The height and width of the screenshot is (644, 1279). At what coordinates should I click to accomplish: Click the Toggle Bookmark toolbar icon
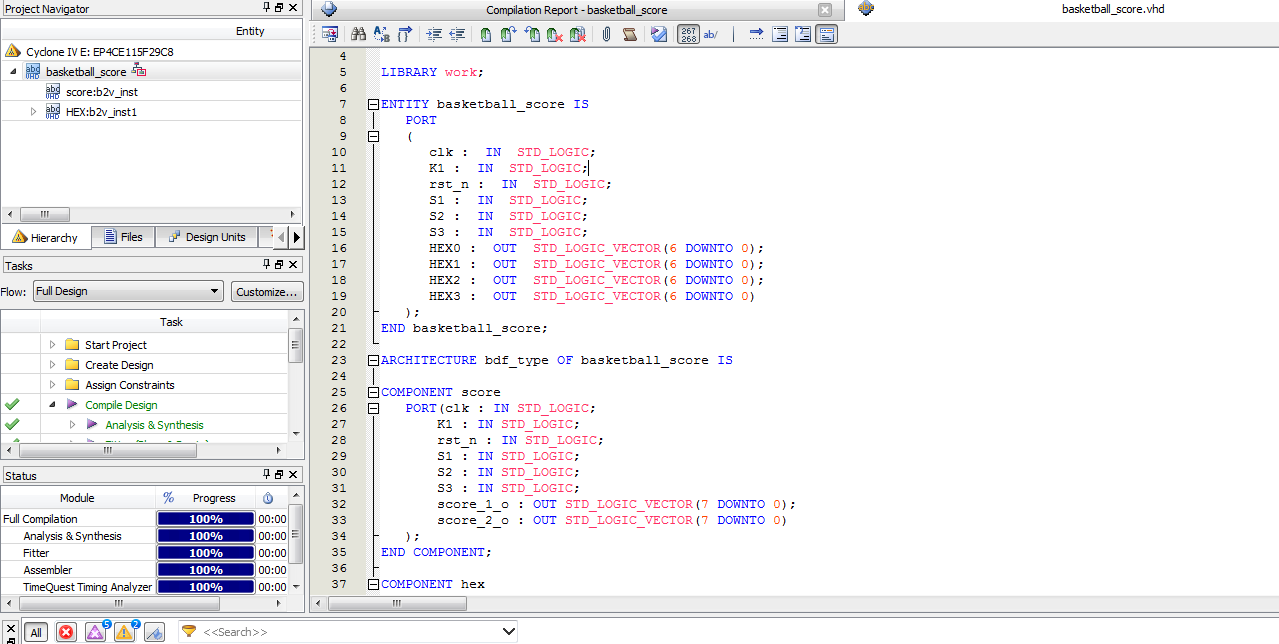coord(485,34)
